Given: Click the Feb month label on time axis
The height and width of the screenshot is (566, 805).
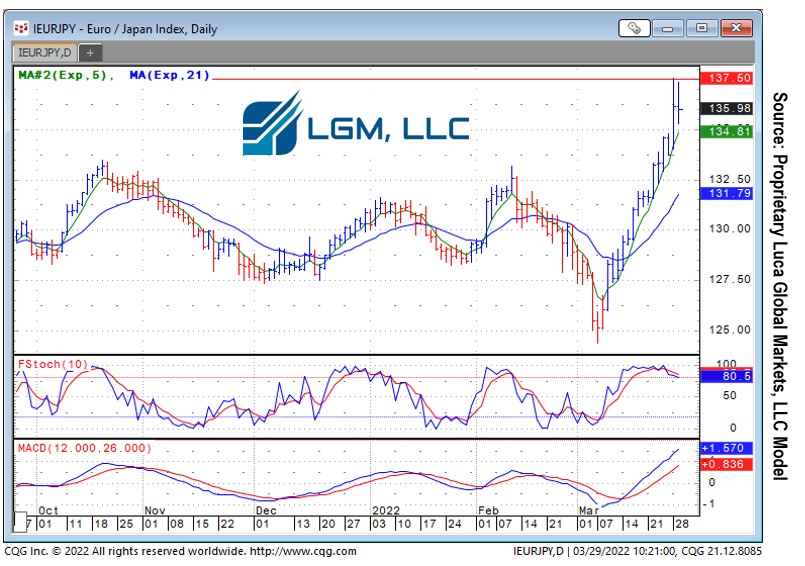Looking at the screenshot, I should 488,511.
